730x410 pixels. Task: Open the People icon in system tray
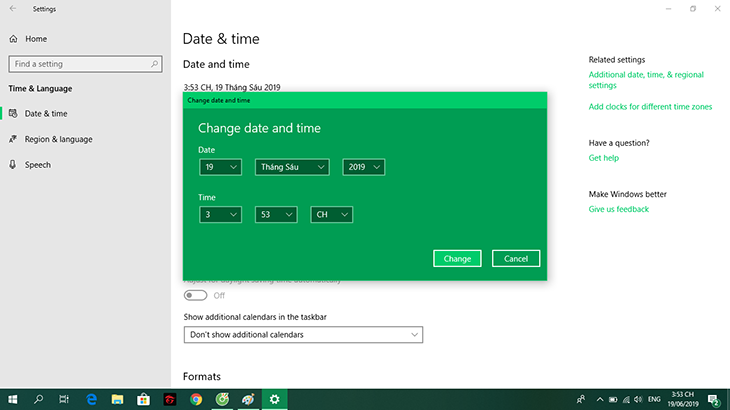[581, 399]
